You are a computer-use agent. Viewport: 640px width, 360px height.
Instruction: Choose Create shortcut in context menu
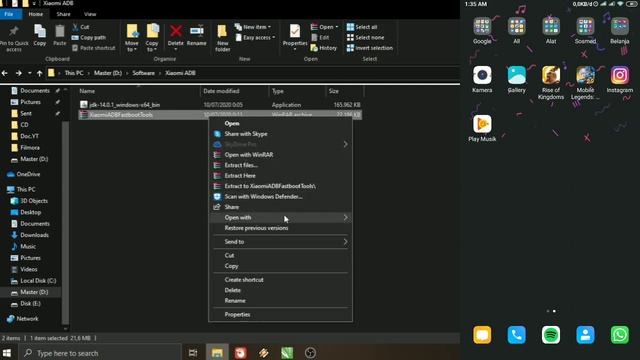point(280,280)
